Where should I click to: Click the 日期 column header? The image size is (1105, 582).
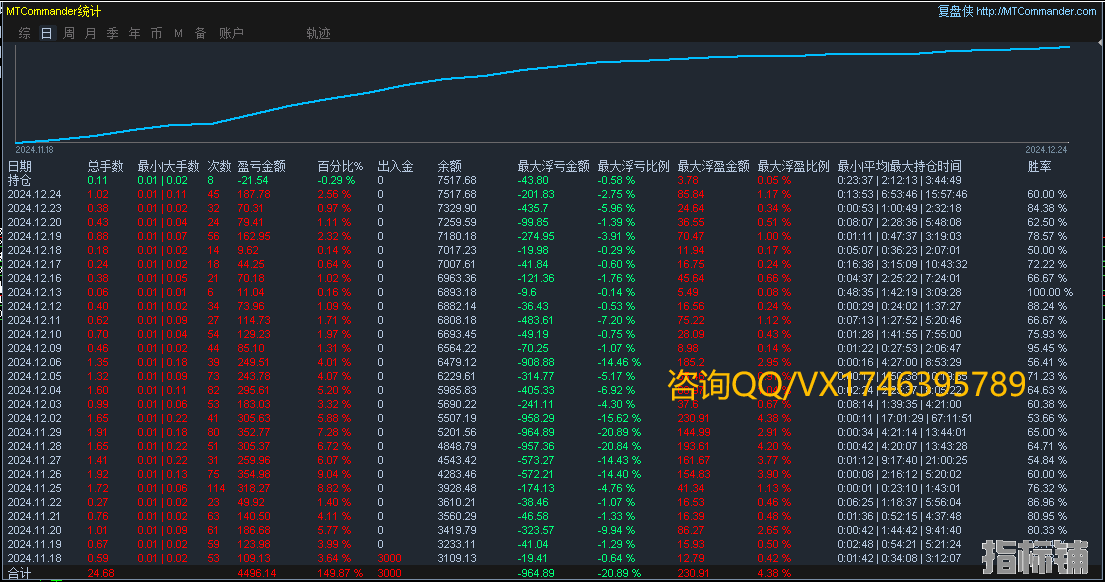coord(20,166)
